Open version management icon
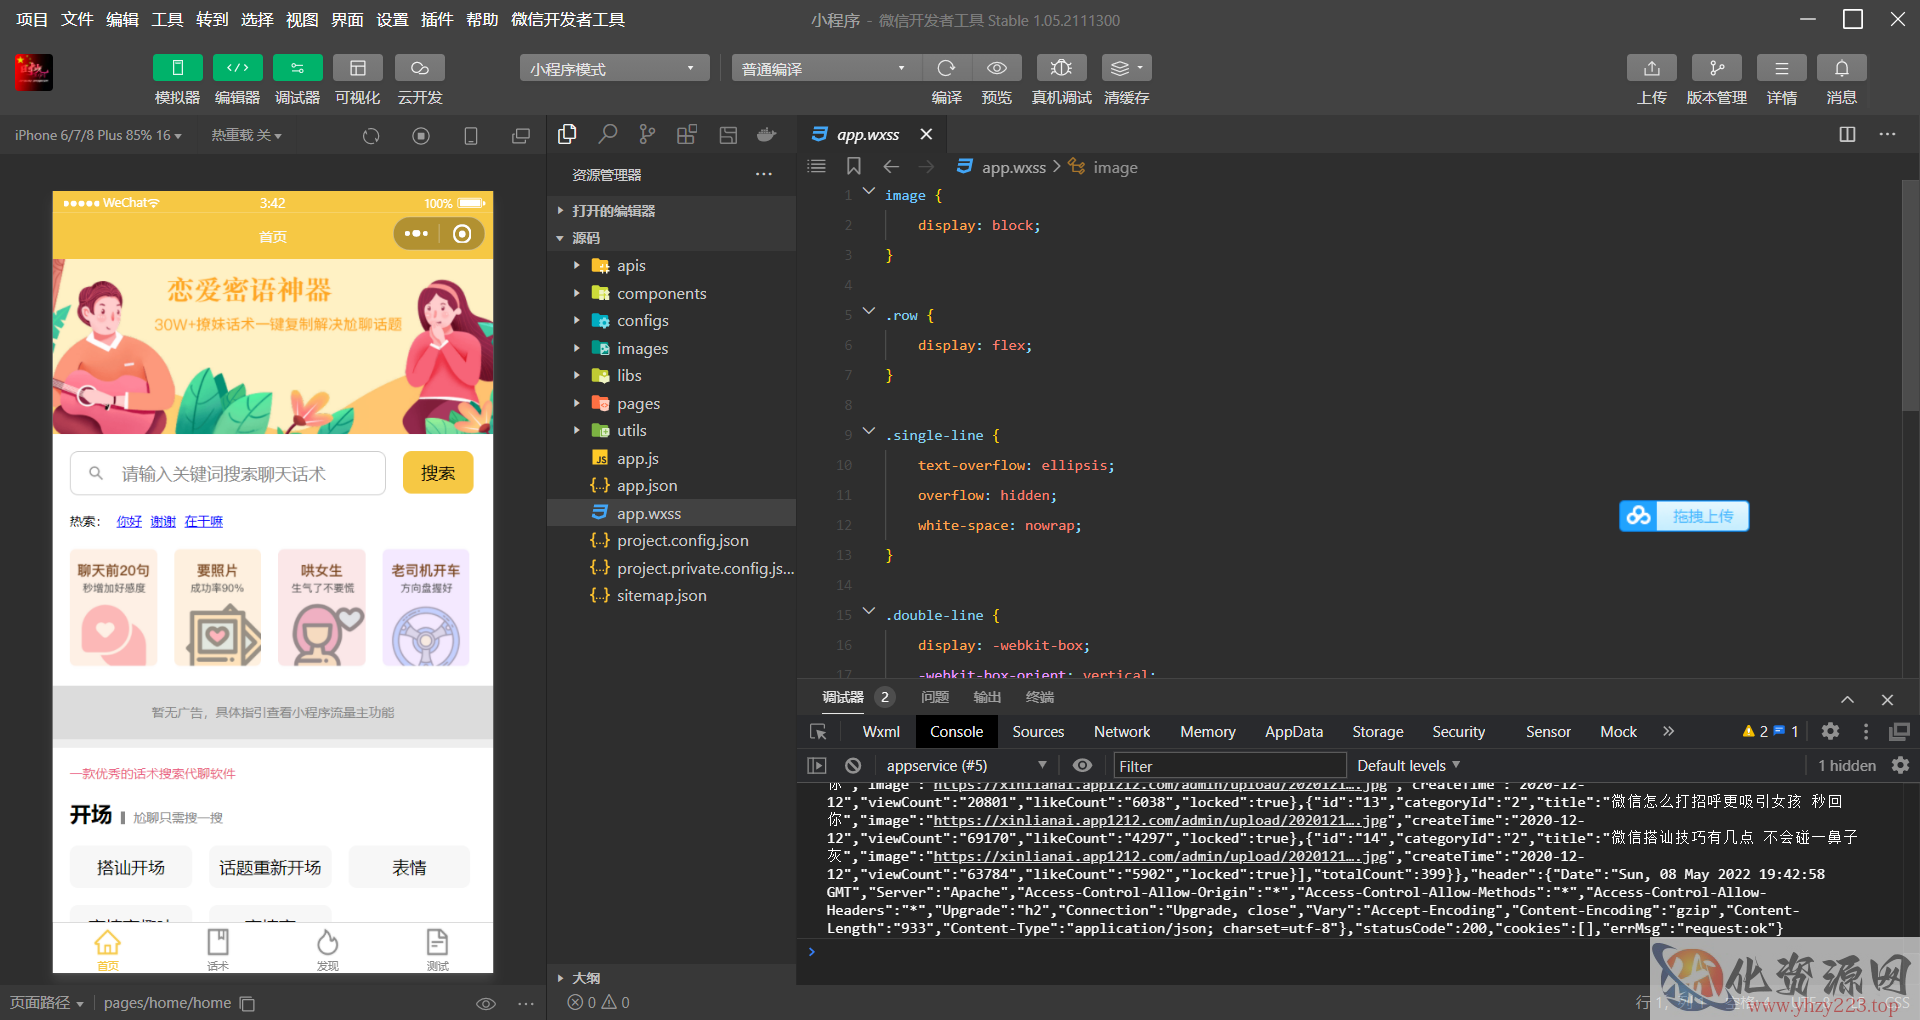 [1717, 68]
